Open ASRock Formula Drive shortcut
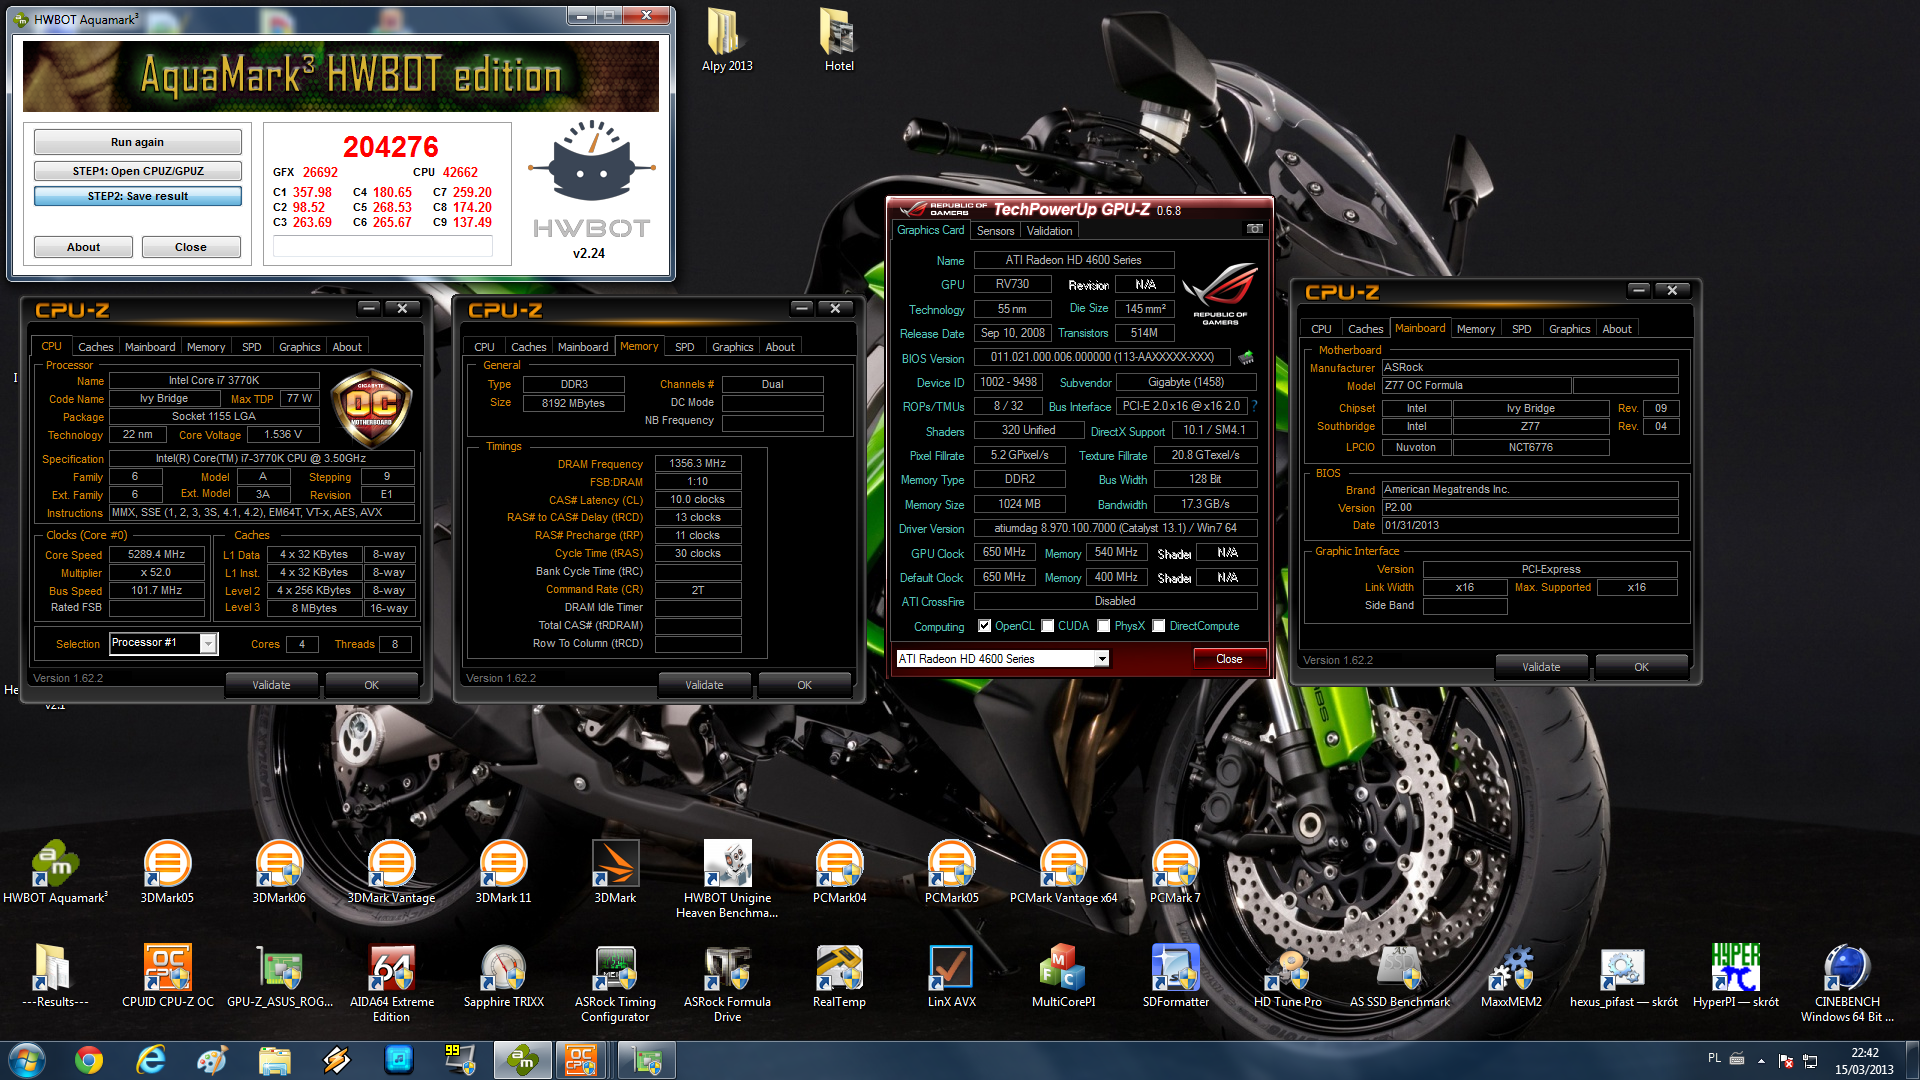Screen dimensions: 1920x1080 (727, 982)
